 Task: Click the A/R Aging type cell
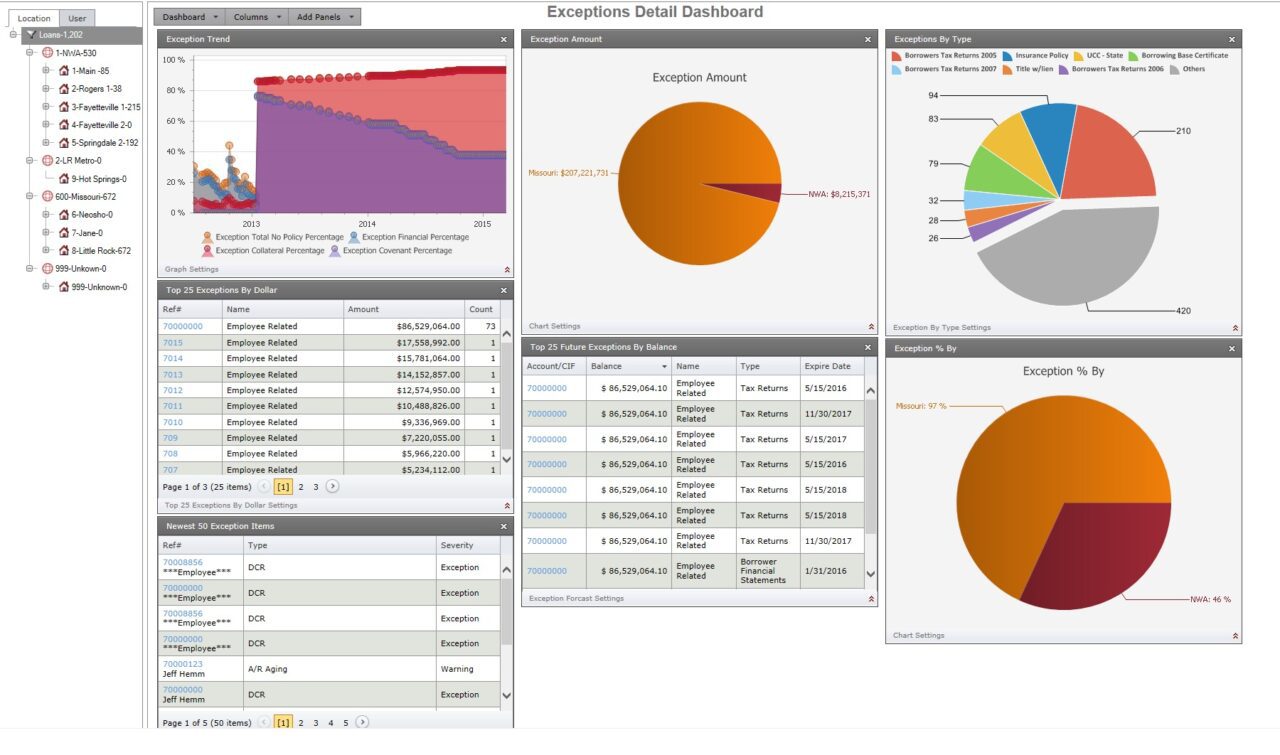click(x=340, y=669)
